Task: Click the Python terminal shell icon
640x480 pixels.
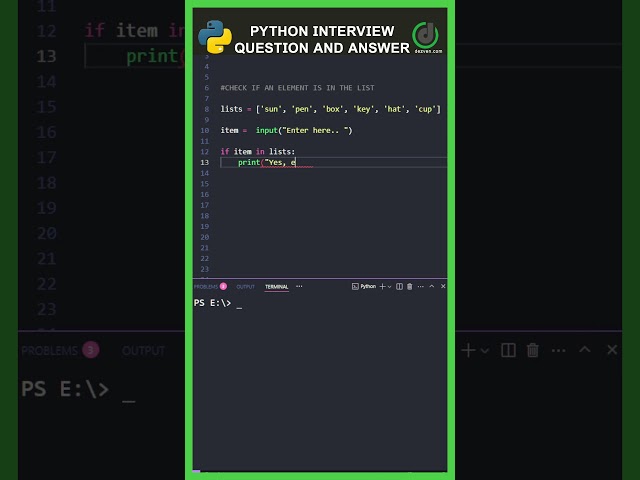Action: click(355, 287)
